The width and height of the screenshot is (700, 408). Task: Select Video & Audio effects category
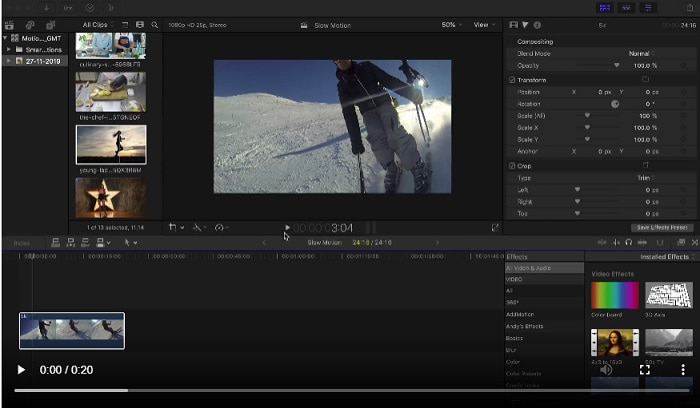pos(544,268)
